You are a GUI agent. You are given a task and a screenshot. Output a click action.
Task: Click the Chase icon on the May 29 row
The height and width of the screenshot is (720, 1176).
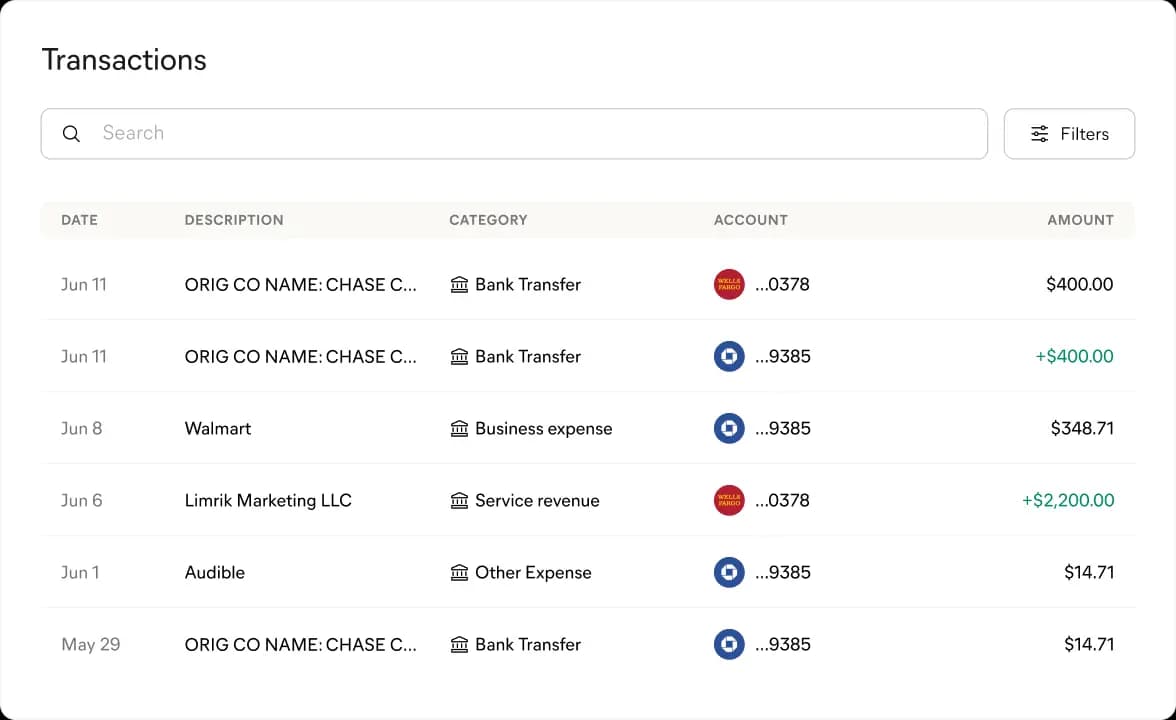click(x=729, y=644)
